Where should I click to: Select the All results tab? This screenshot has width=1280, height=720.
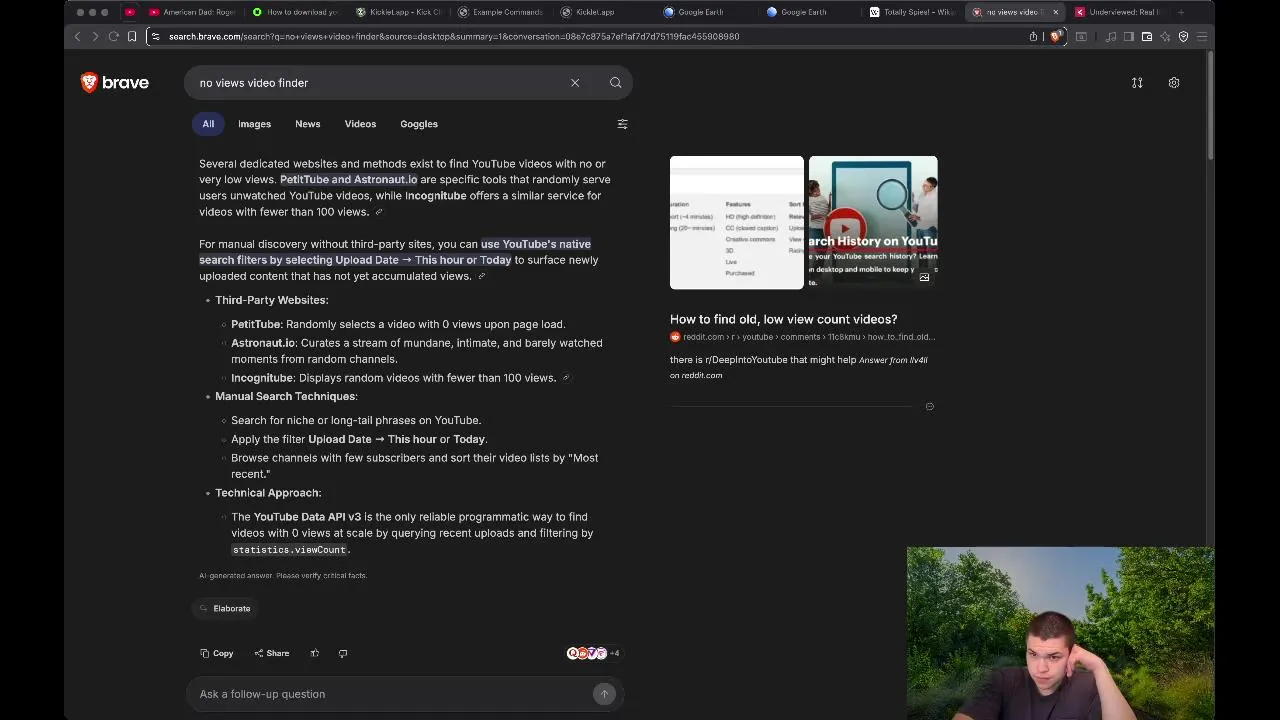[208, 124]
